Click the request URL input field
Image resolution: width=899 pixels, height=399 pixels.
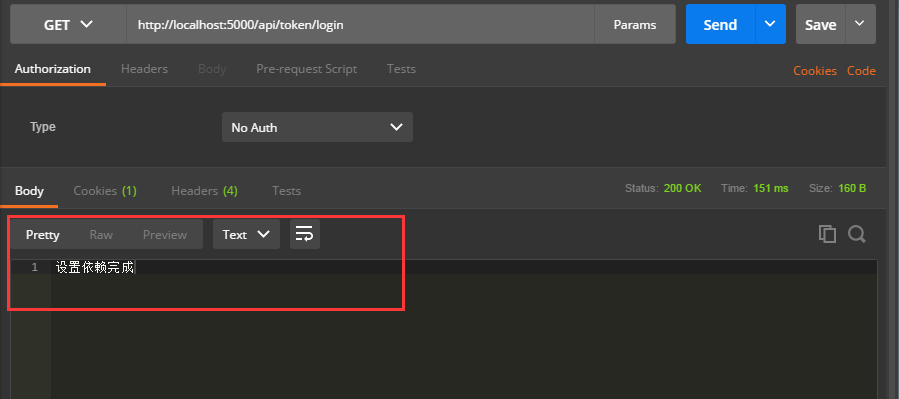pyautogui.click(x=361, y=25)
